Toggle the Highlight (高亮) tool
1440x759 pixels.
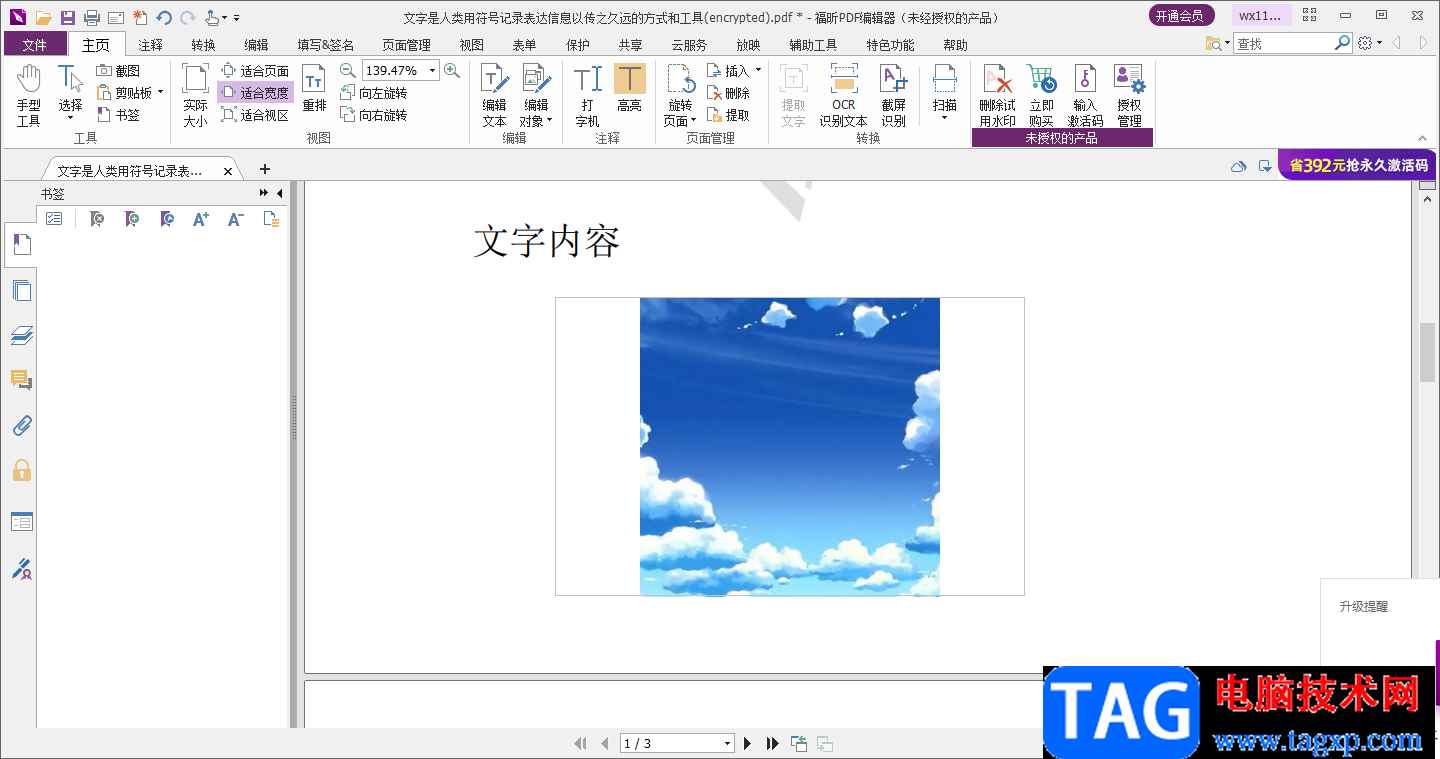(x=629, y=90)
